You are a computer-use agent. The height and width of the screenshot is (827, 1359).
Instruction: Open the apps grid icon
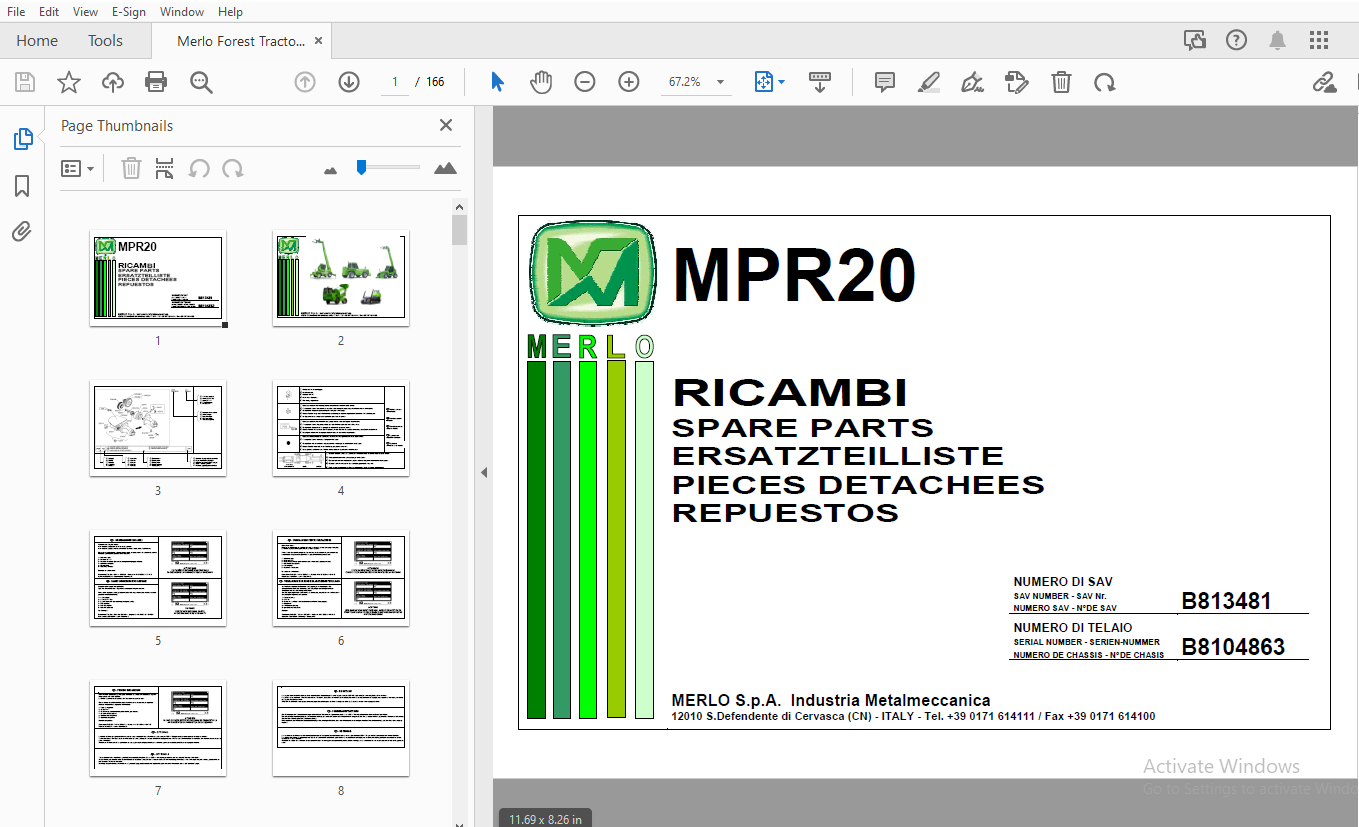pos(1319,40)
